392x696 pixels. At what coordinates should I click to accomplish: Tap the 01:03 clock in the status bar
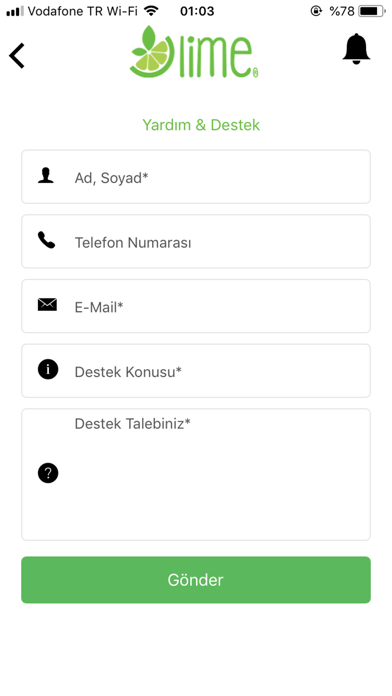[197, 11]
